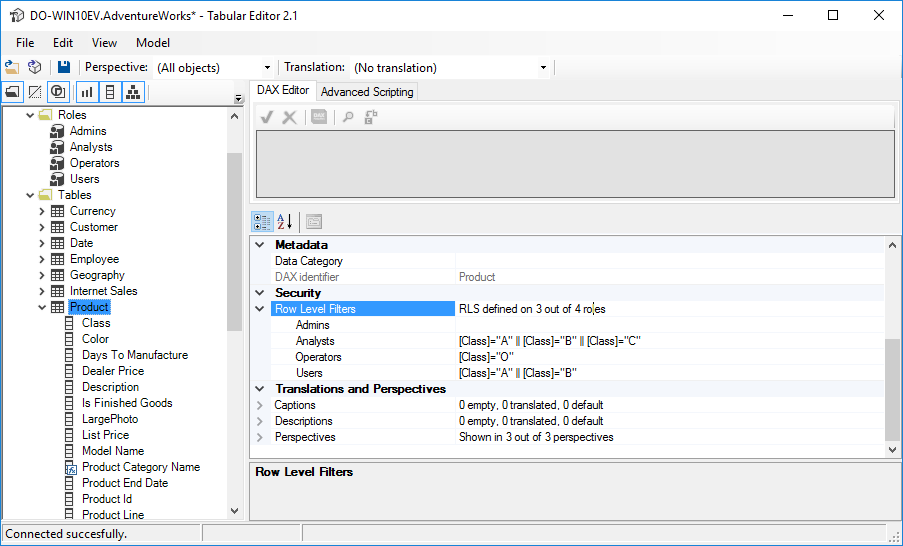This screenshot has height=546, width=903.
Task: Expand the Currency table
Action: pyautogui.click(x=41, y=211)
